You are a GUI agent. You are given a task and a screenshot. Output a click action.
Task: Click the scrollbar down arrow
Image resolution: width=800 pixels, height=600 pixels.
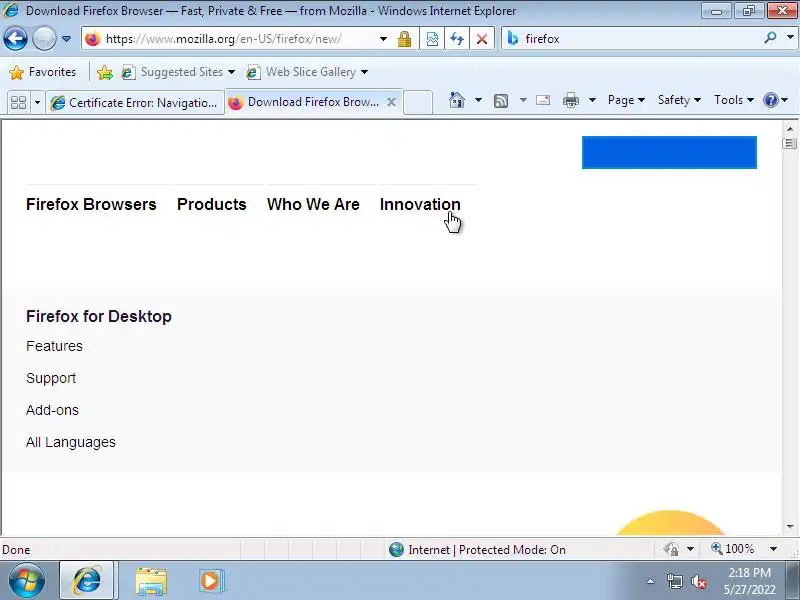pos(790,527)
